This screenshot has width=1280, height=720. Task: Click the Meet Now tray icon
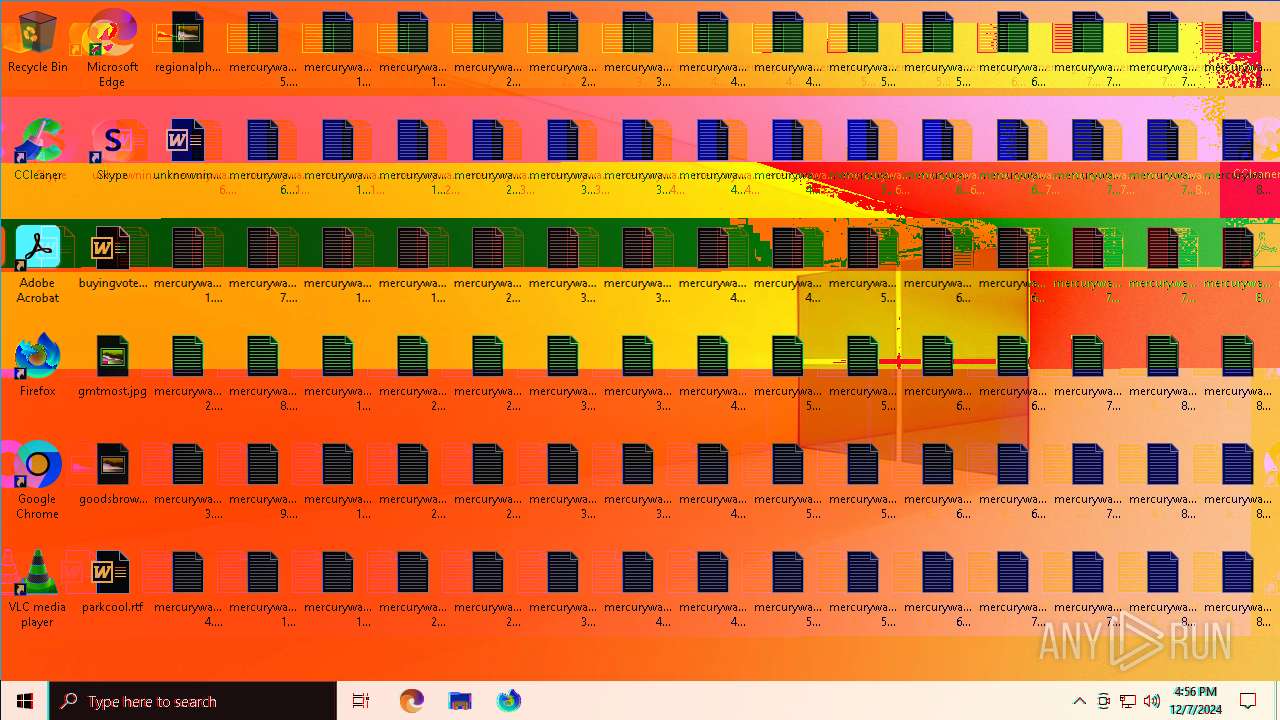(x=1104, y=701)
